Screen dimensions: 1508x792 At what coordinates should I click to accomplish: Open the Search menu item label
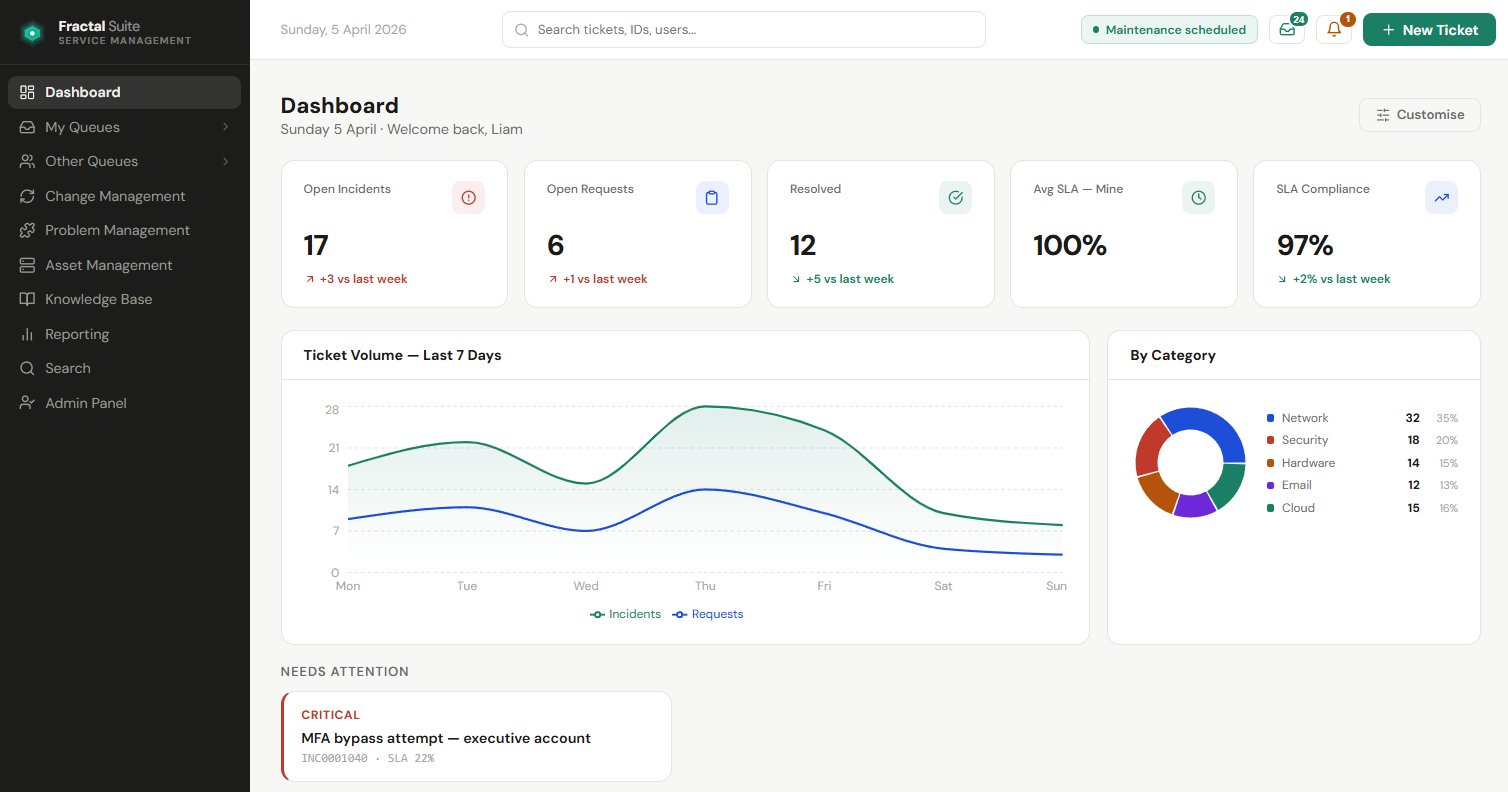click(x=68, y=368)
